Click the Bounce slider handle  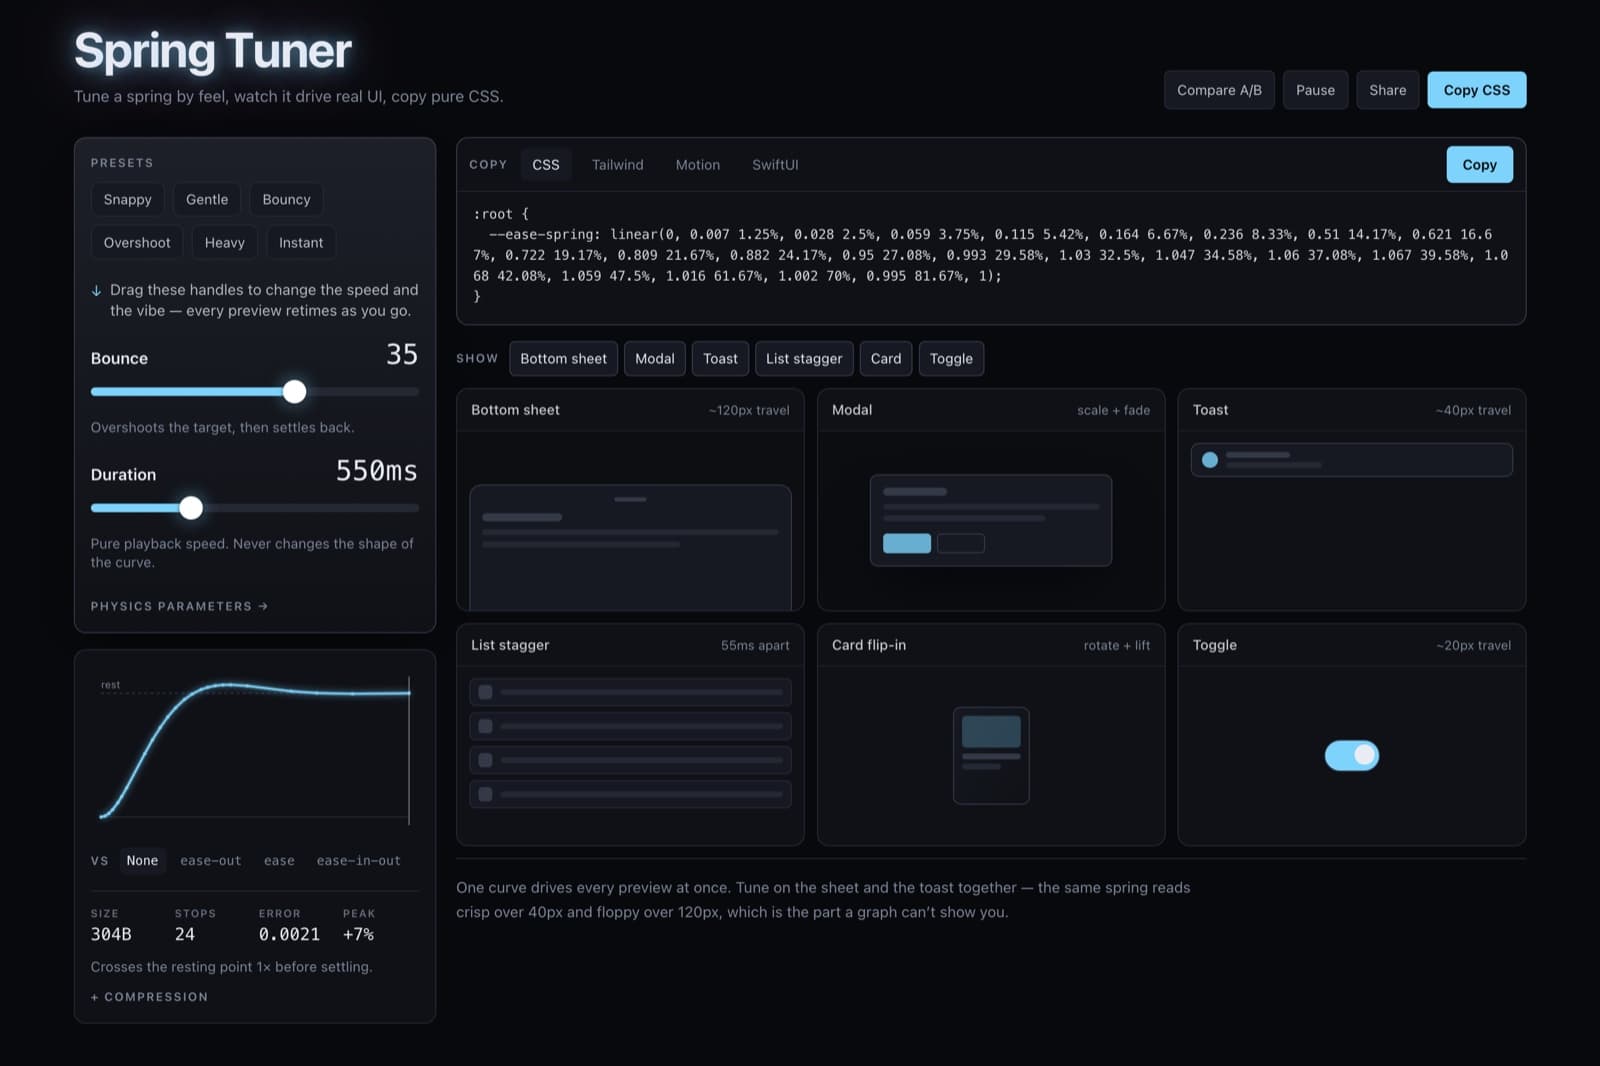point(294,392)
